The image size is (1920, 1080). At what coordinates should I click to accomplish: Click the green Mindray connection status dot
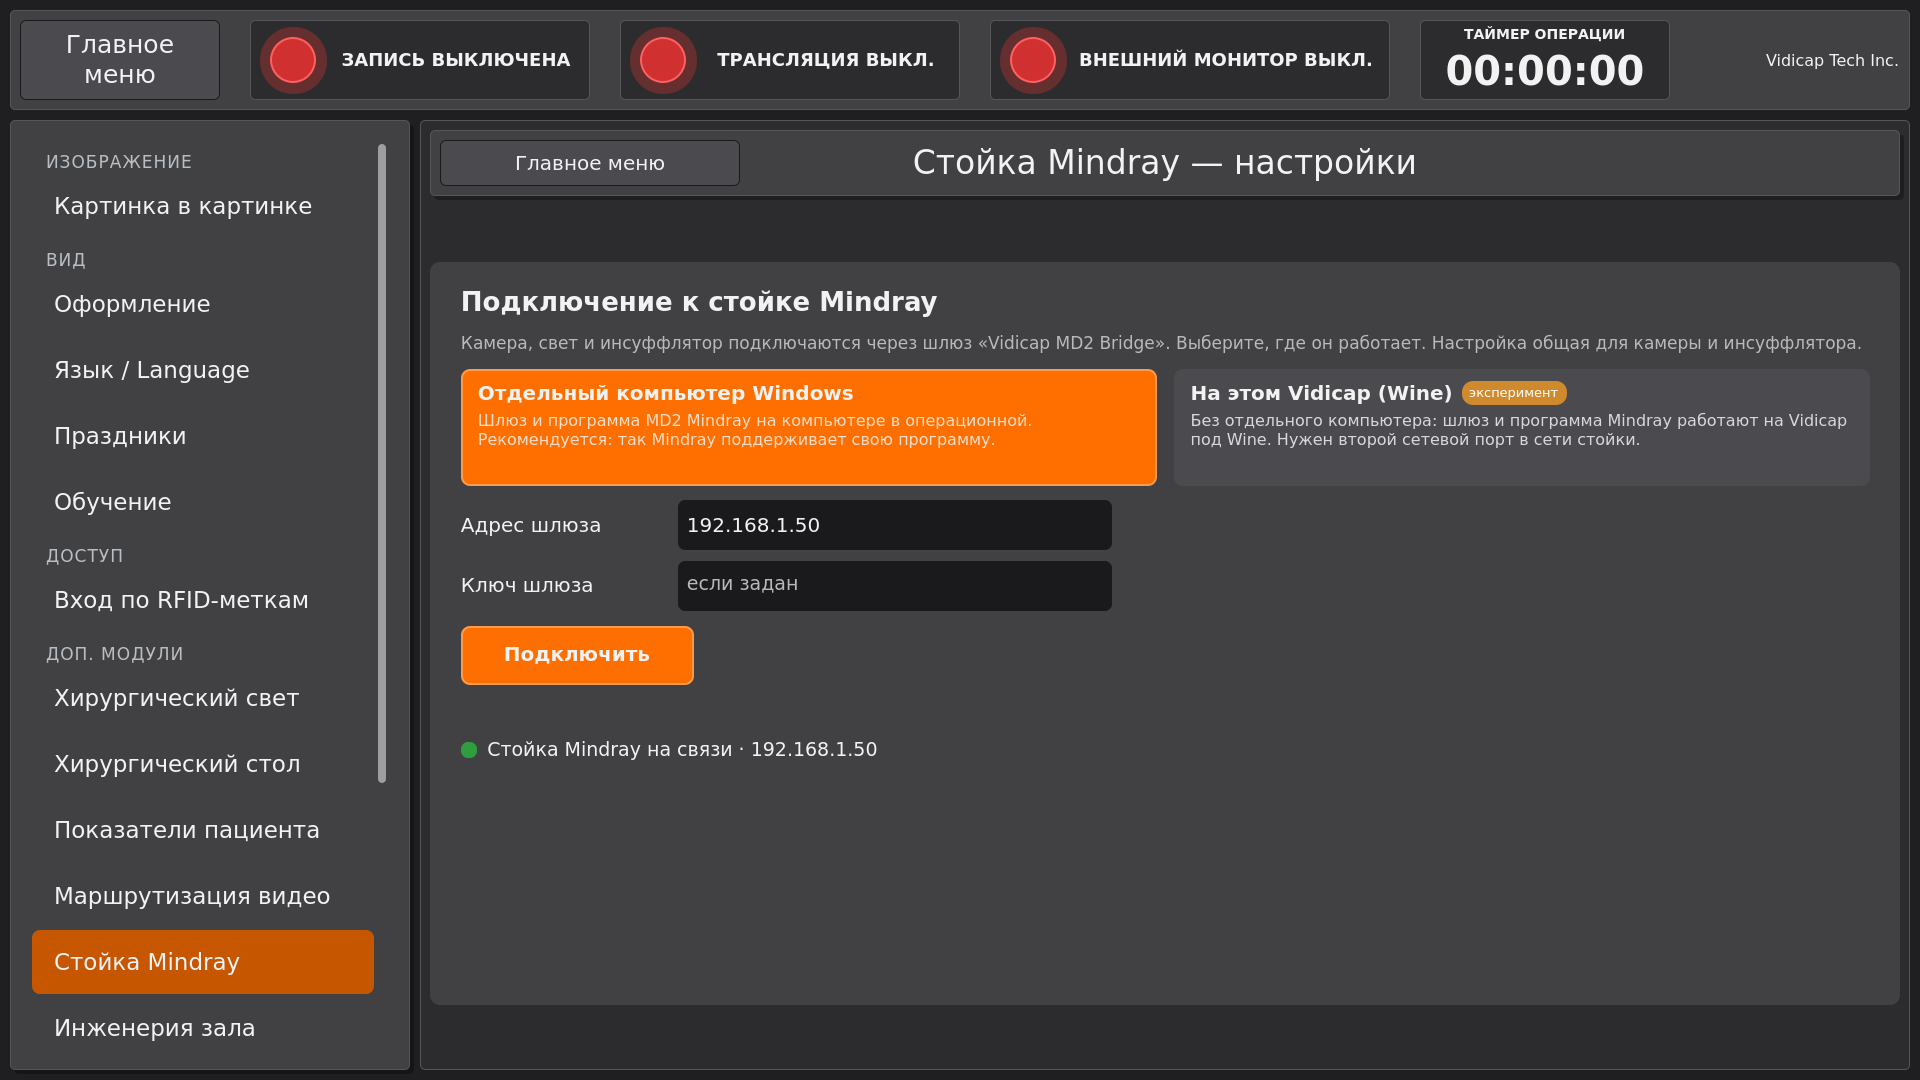click(469, 750)
